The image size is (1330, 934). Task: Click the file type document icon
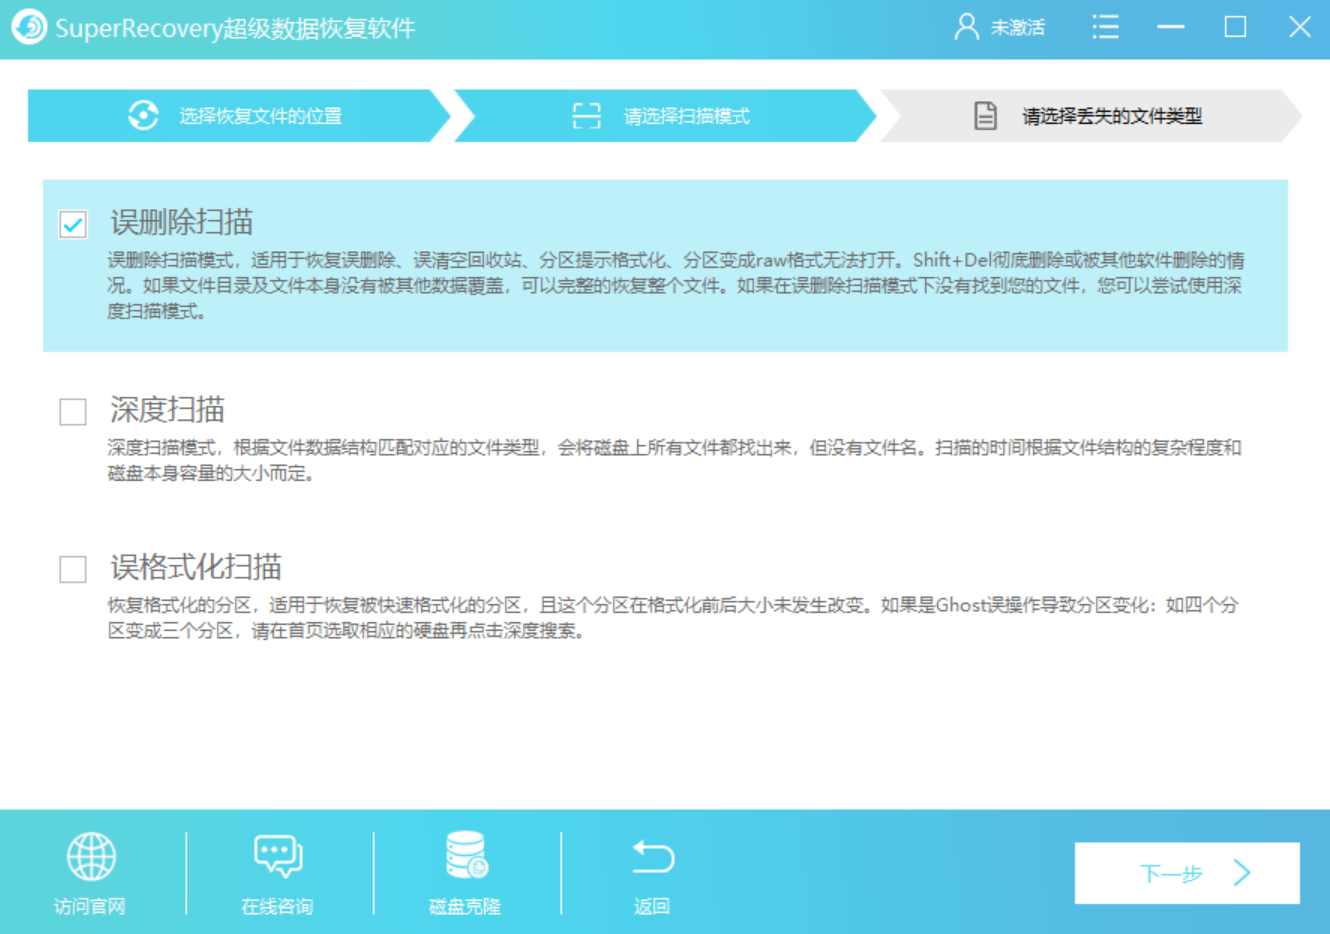coord(985,116)
